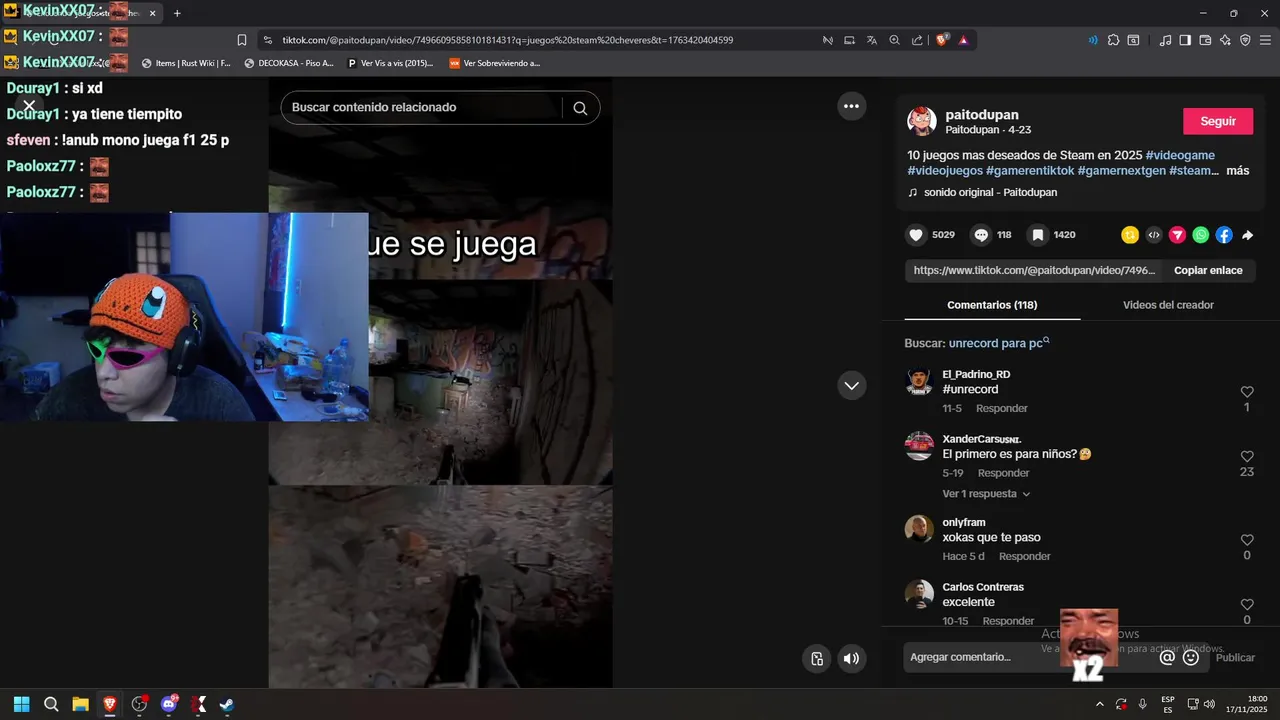Click the share page icon in address bar
1280x720 pixels.
click(x=917, y=40)
